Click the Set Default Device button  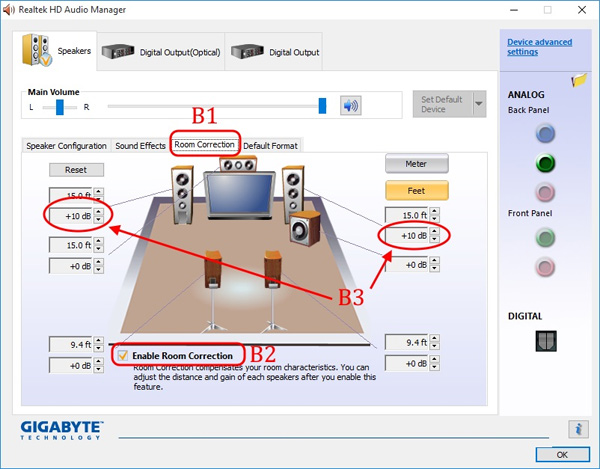tap(442, 104)
